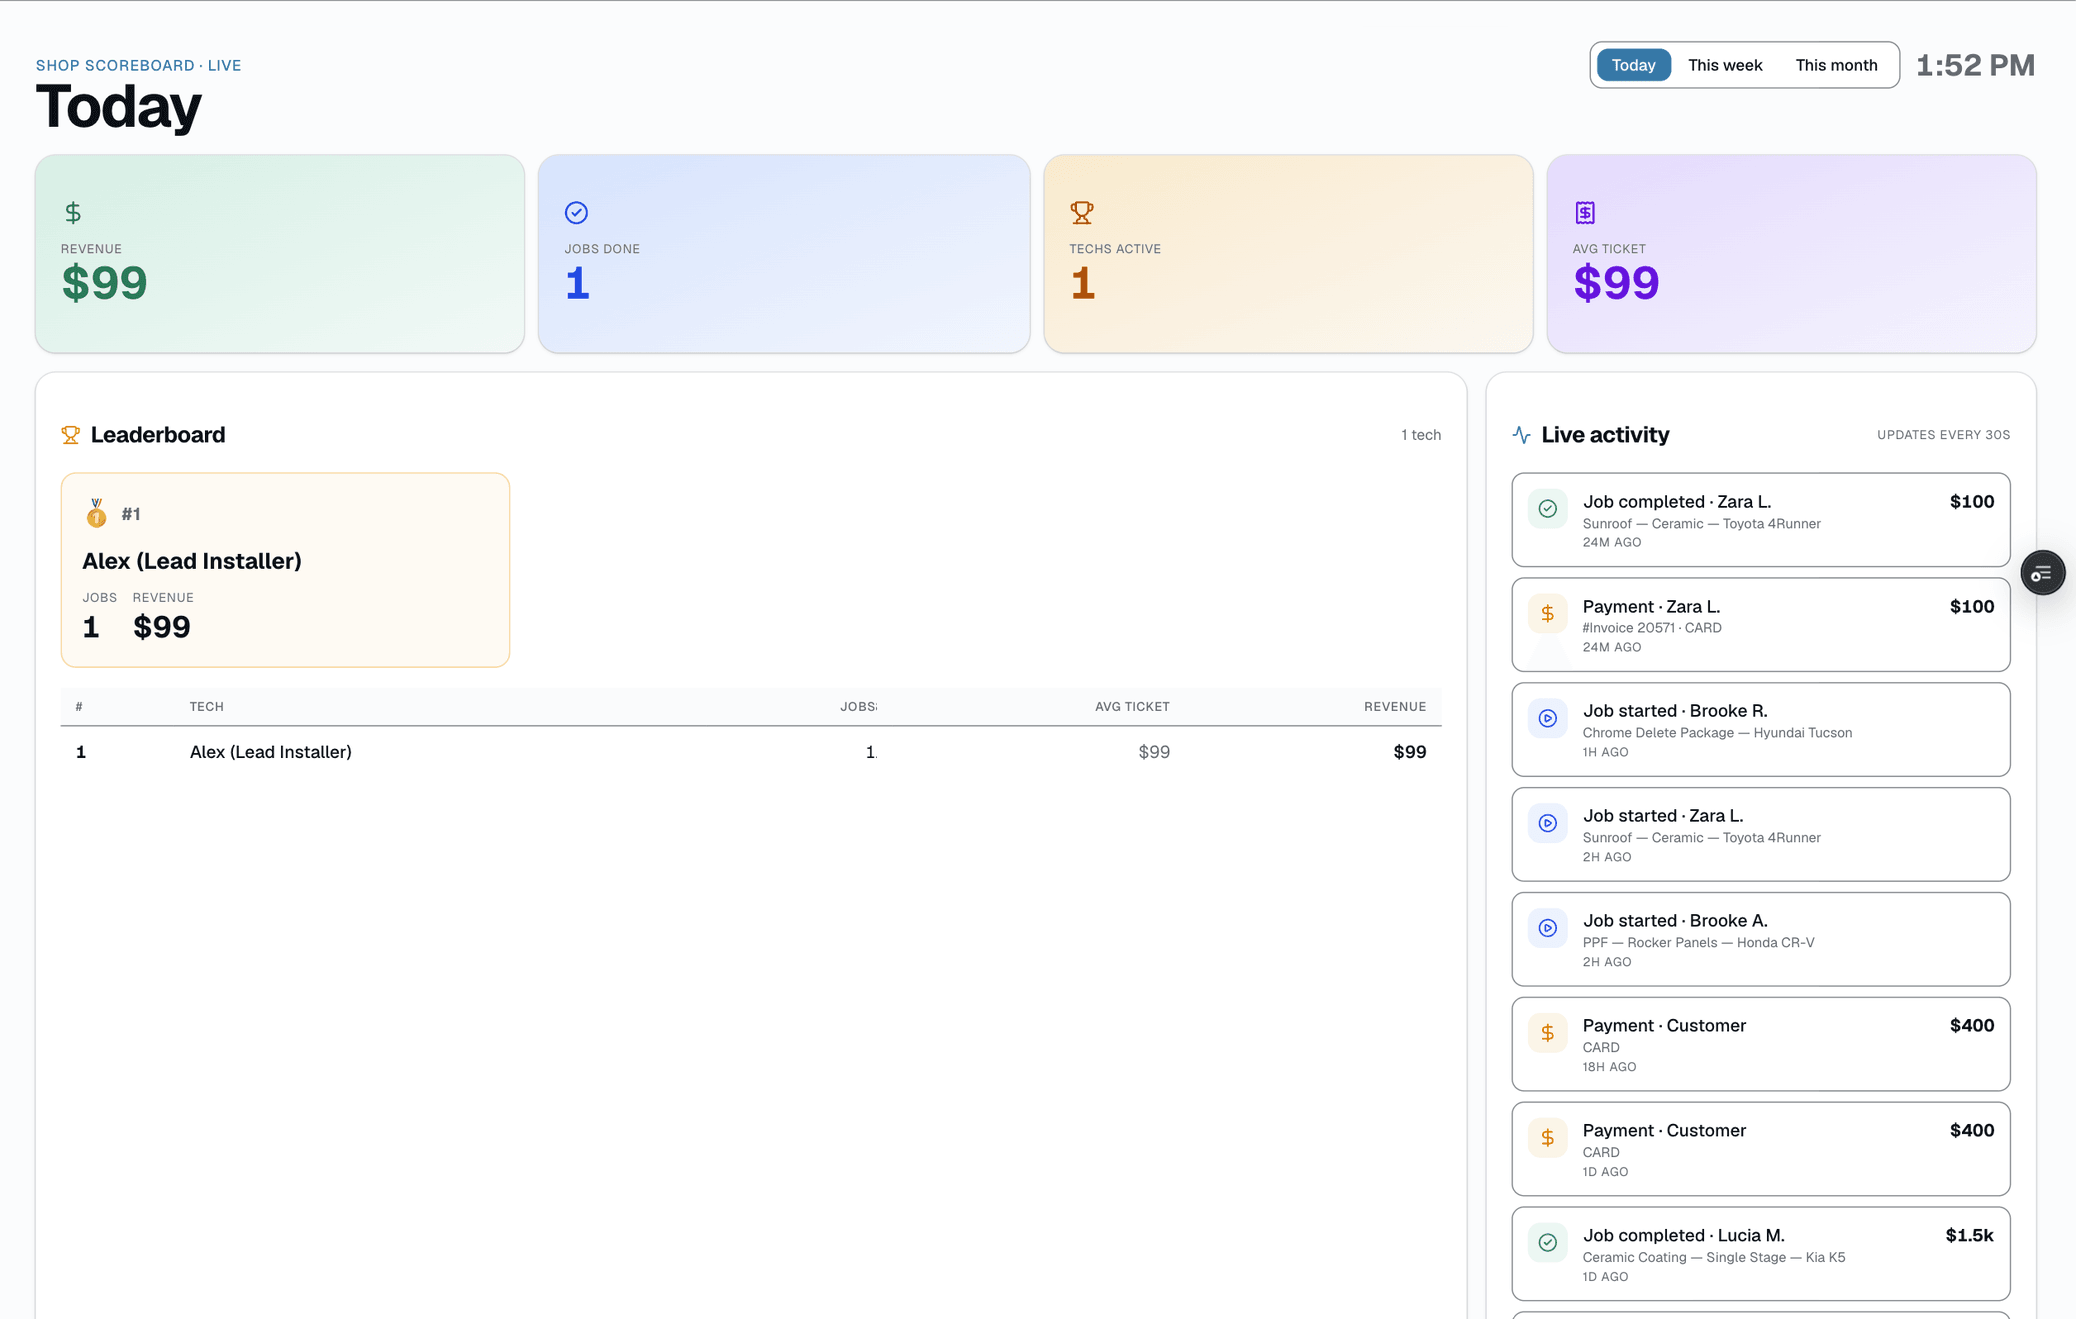The width and height of the screenshot is (2076, 1319).
Task: Click the AVG TICKET column header
Action: (1132, 706)
